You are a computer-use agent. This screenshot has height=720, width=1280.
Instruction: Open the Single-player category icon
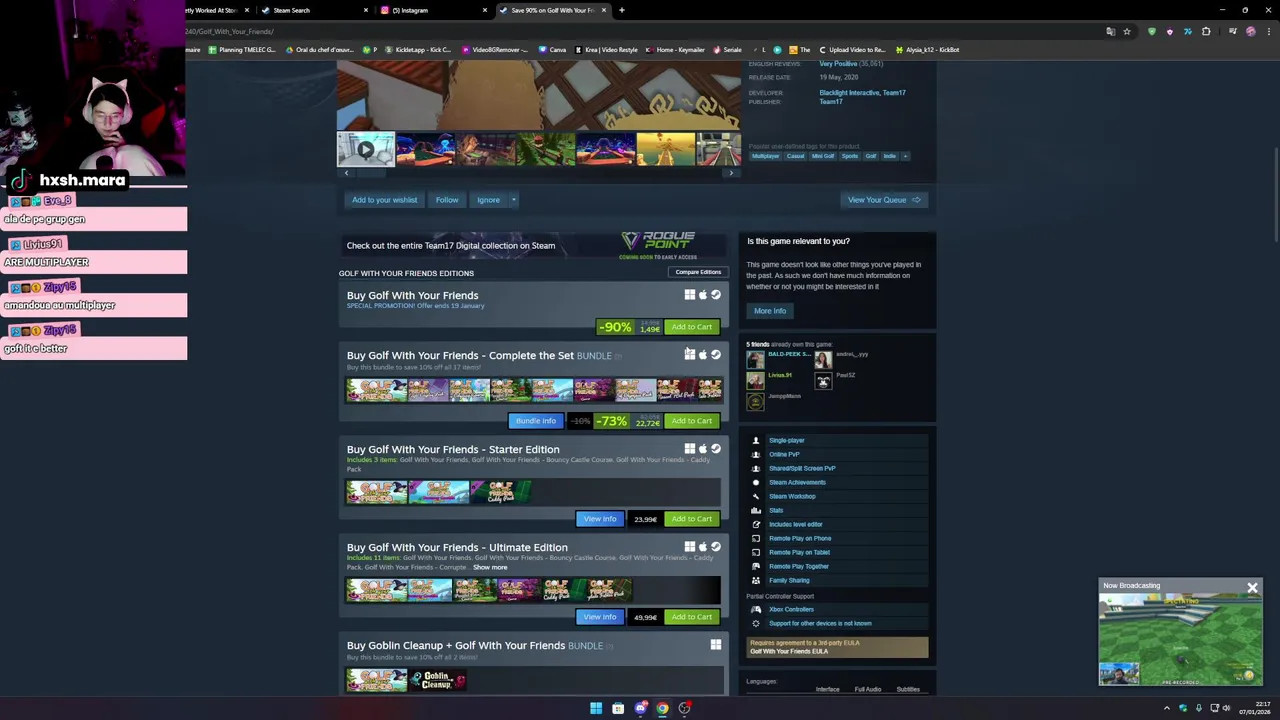point(756,440)
